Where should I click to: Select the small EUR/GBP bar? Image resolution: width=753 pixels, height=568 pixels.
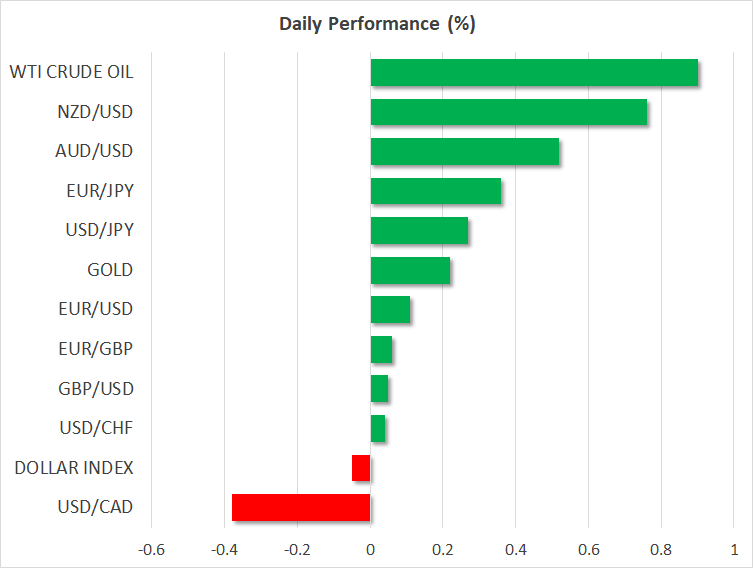click(x=381, y=349)
